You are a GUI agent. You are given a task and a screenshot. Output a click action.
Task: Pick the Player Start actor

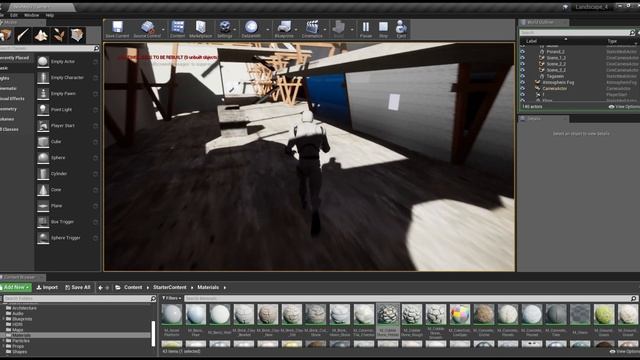pyautogui.click(x=67, y=126)
